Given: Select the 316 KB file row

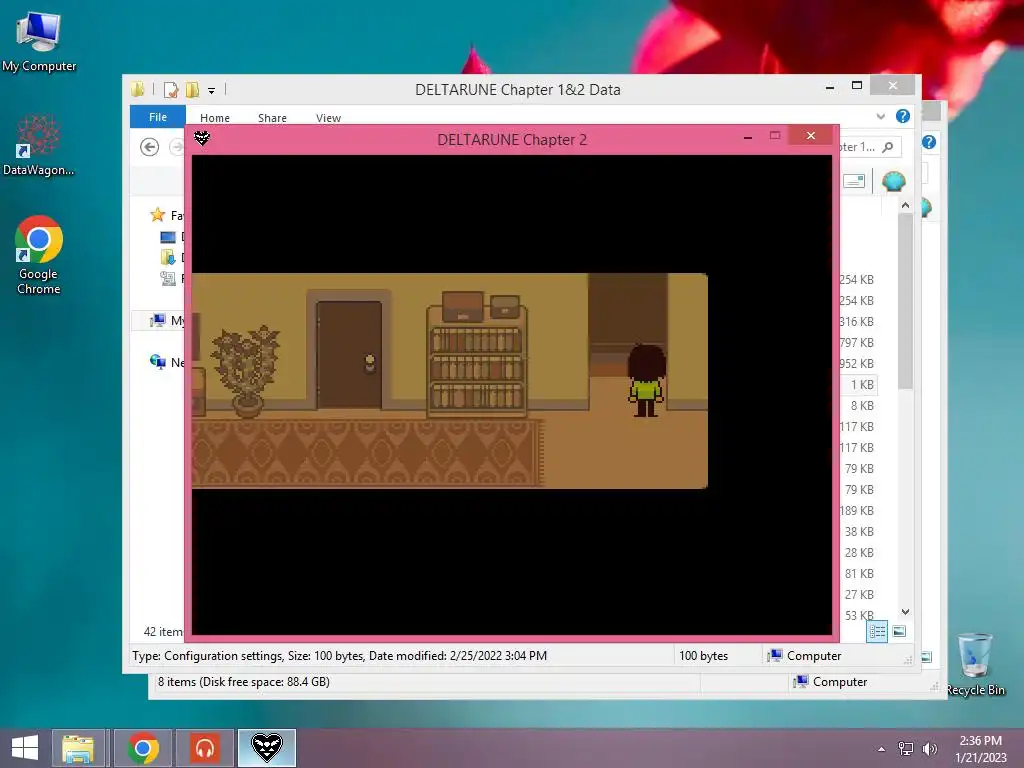Looking at the screenshot, I should click(856, 321).
